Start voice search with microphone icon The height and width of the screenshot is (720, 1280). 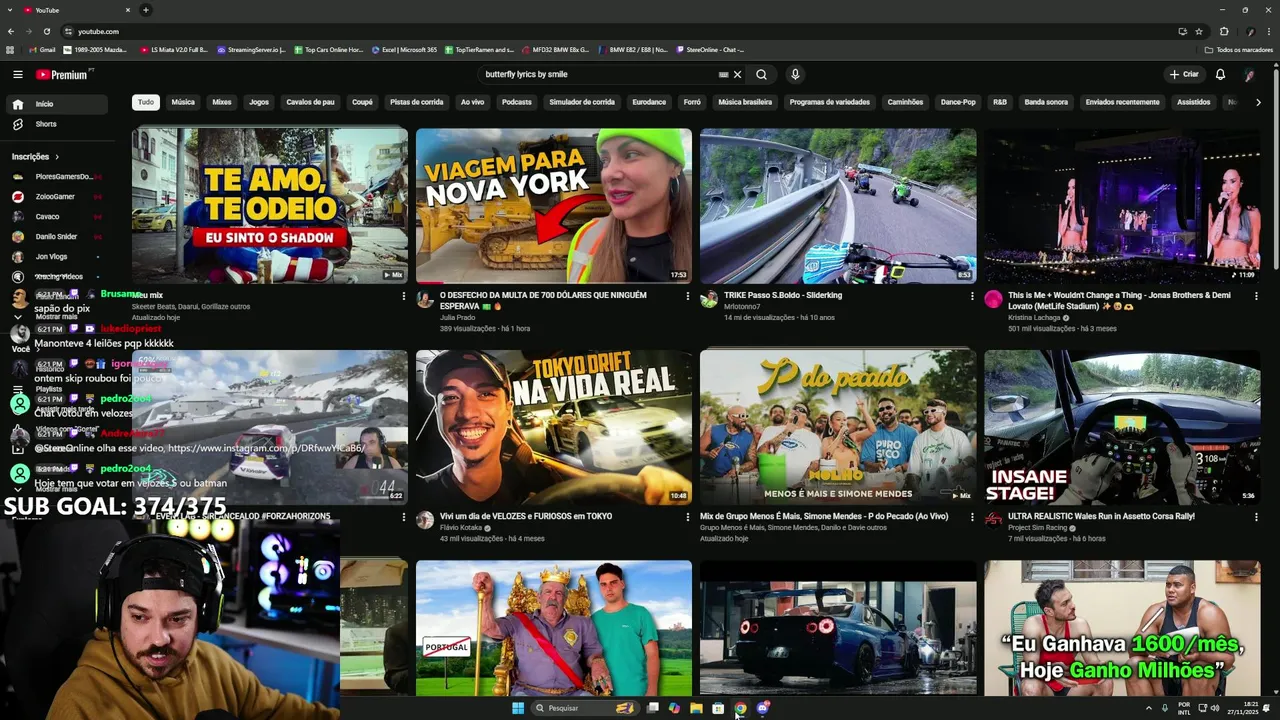click(x=795, y=74)
